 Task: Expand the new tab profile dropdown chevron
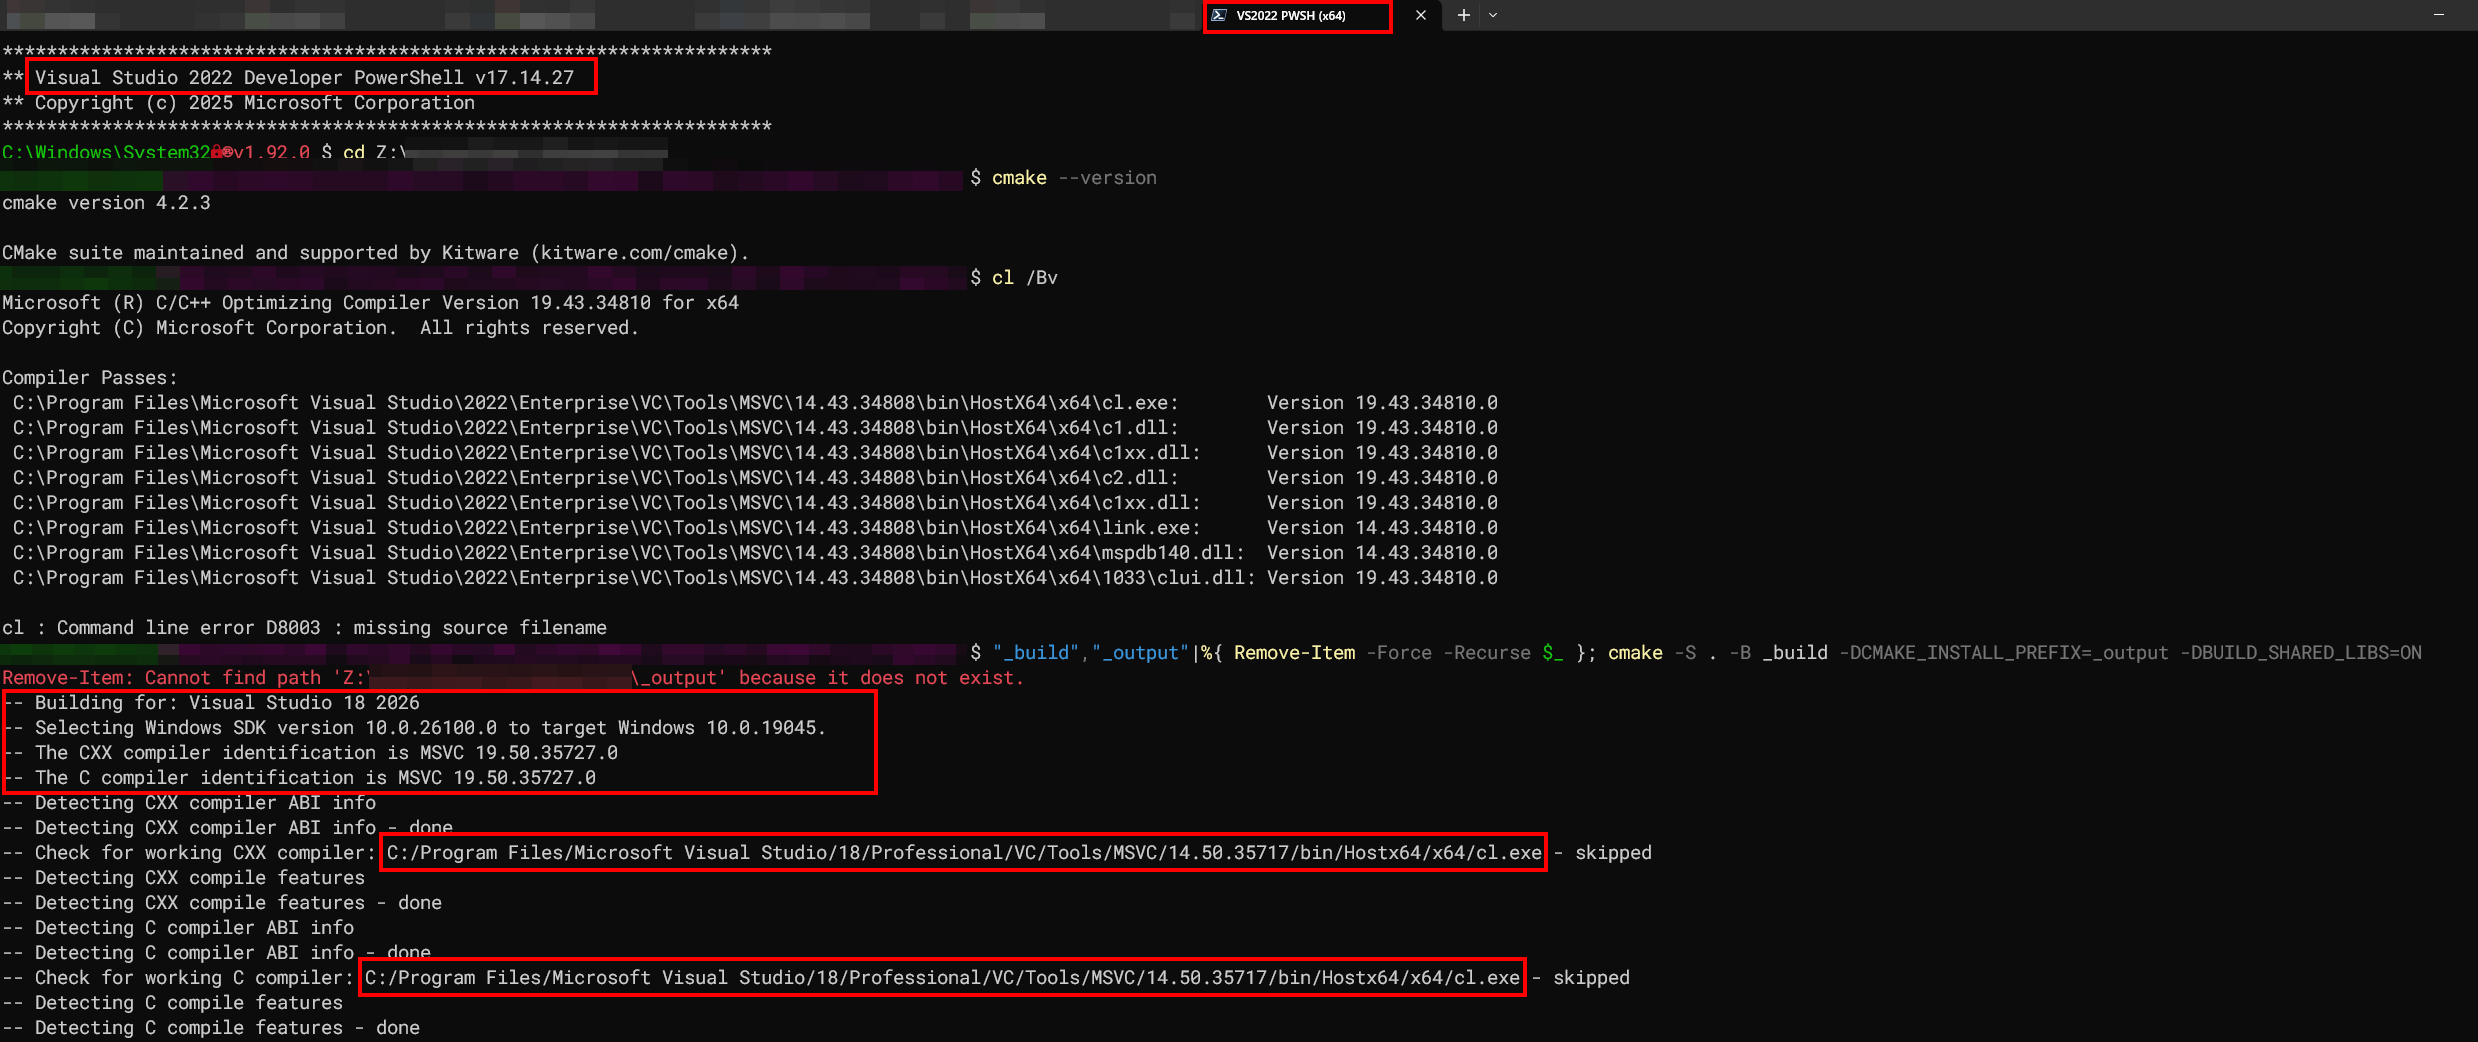pos(1493,15)
